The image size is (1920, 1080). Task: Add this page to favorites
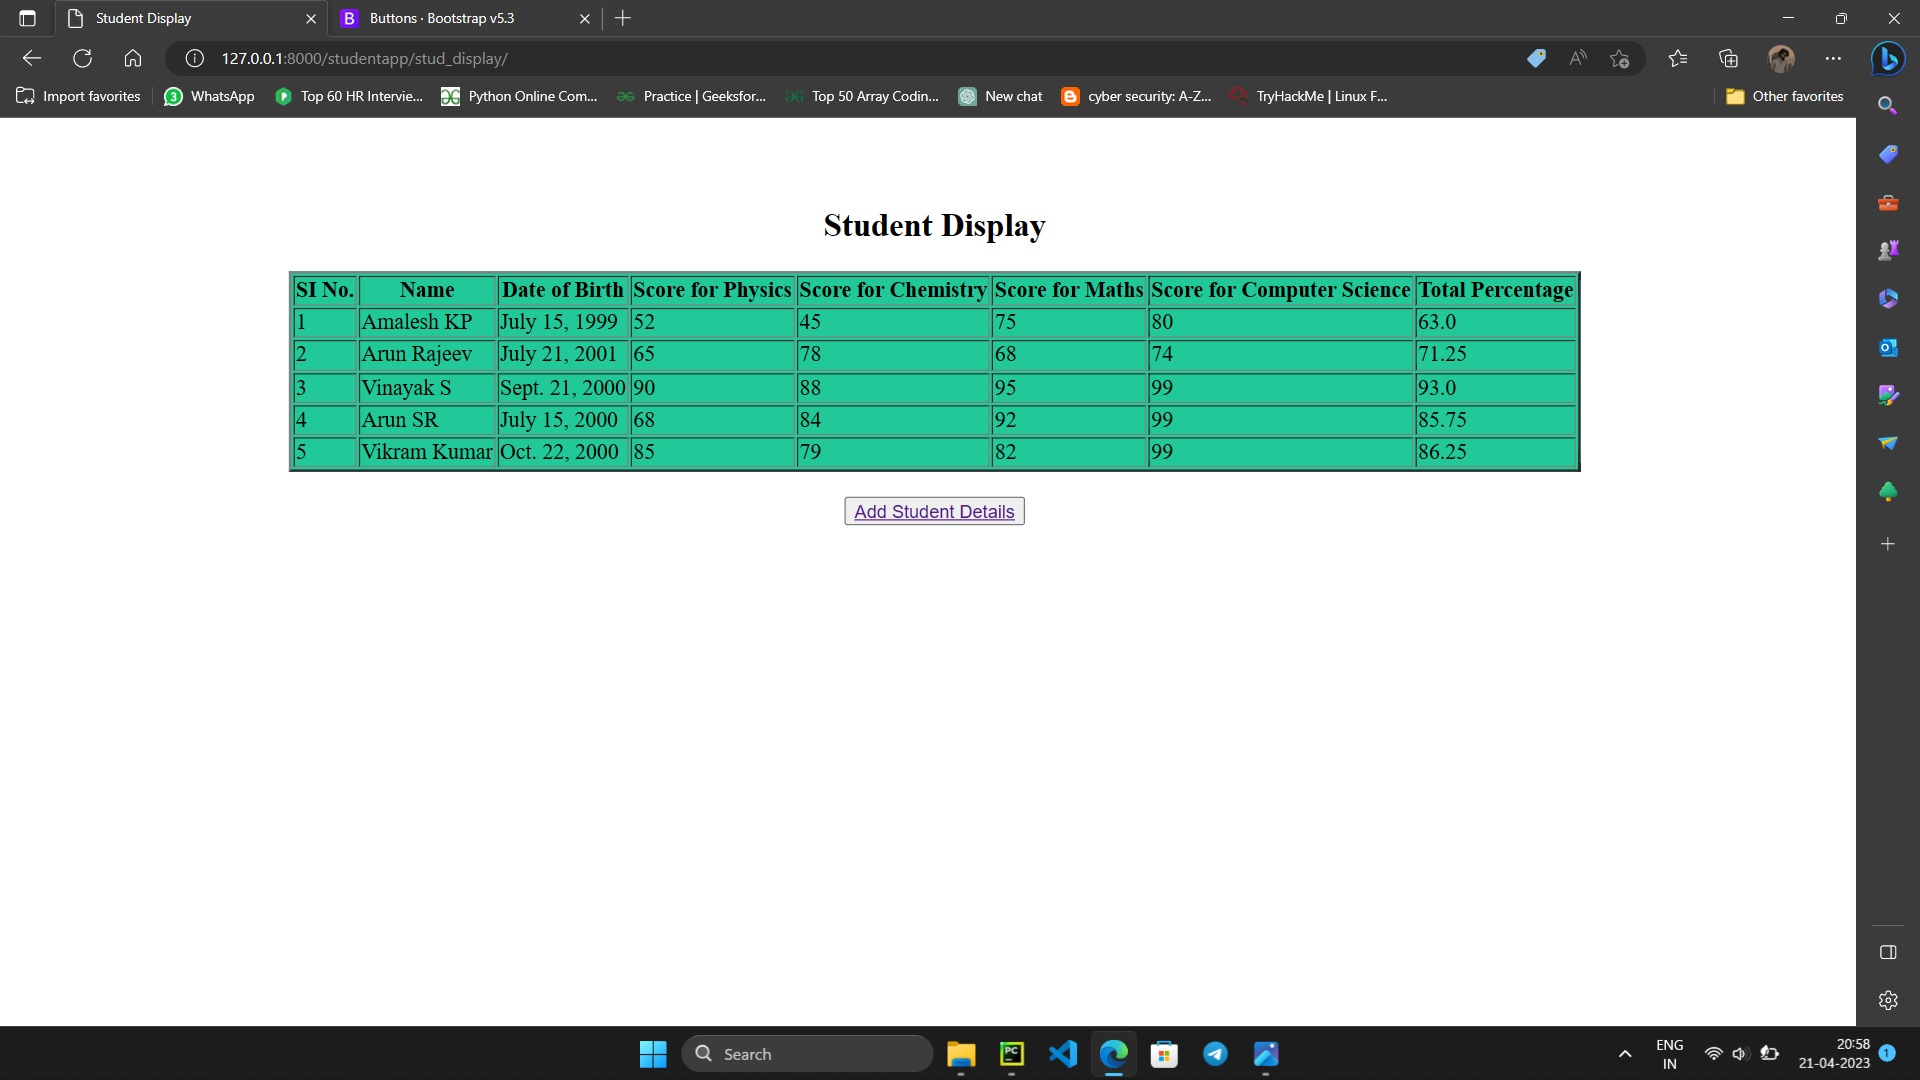click(x=1620, y=58)
